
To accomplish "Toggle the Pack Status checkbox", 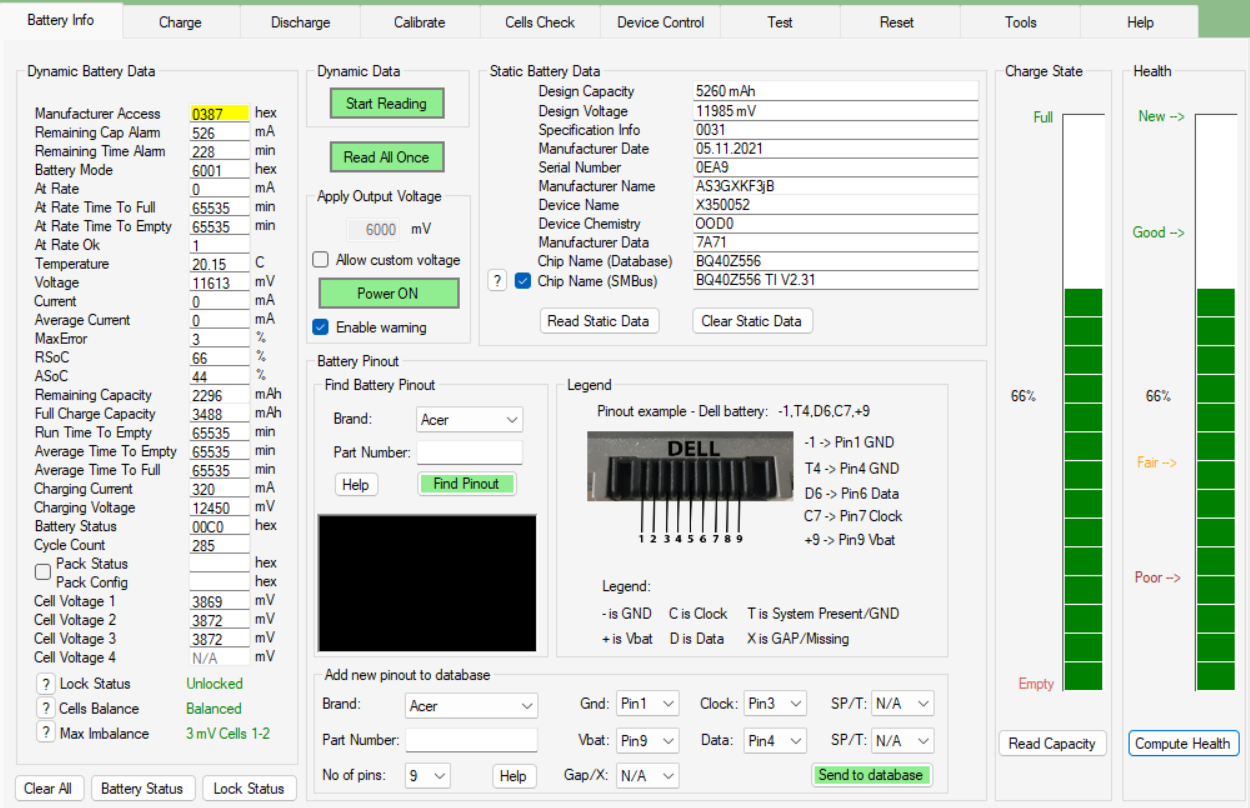I will point(43,572).
